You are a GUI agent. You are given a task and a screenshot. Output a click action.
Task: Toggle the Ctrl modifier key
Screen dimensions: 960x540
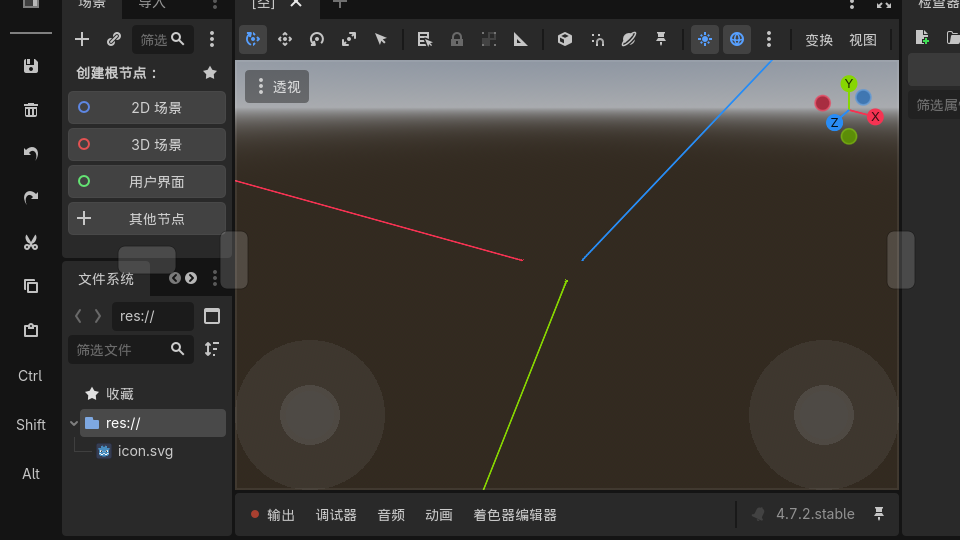tap(30, 376)
